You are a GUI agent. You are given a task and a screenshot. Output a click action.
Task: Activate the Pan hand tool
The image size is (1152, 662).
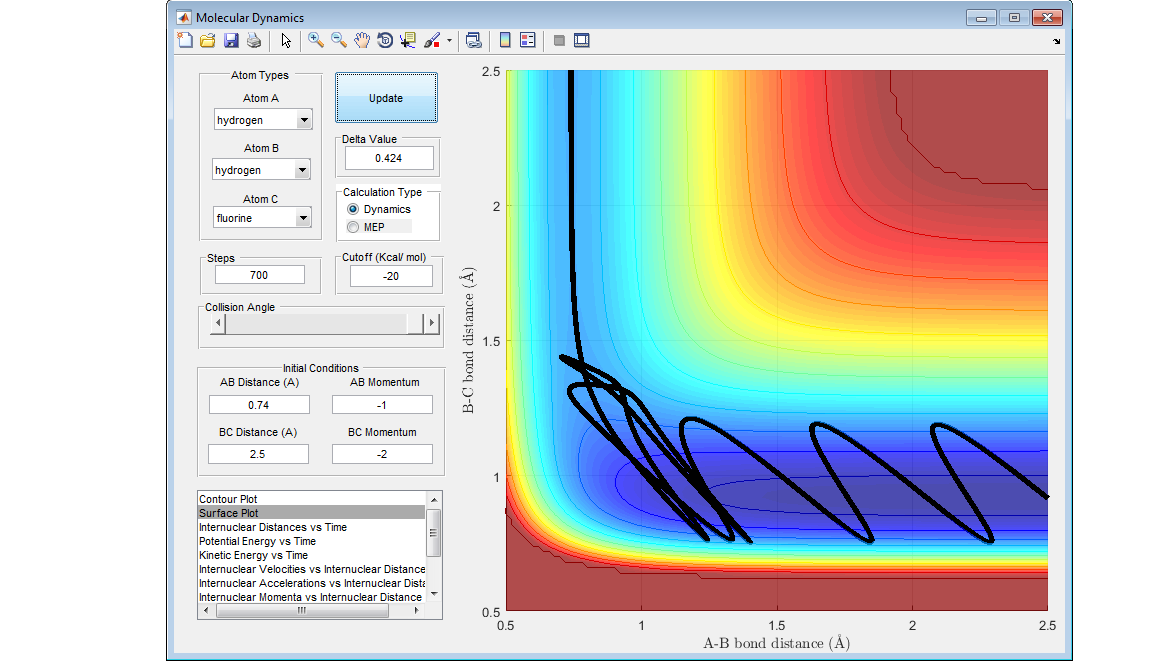click(x=362, y=40)
